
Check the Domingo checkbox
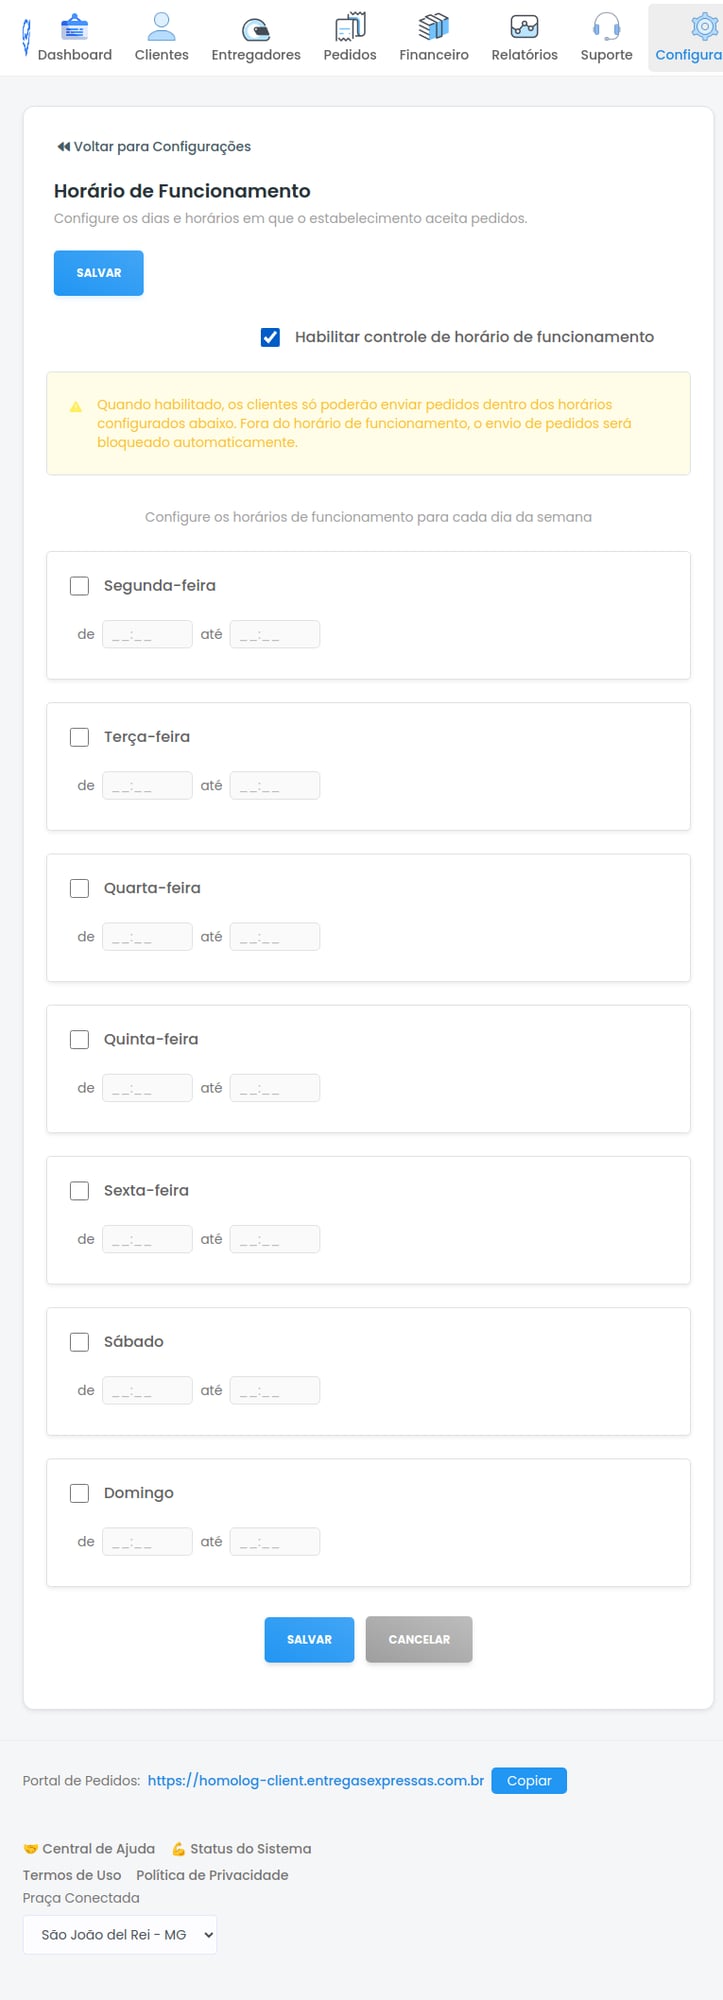coord(79,1492)
